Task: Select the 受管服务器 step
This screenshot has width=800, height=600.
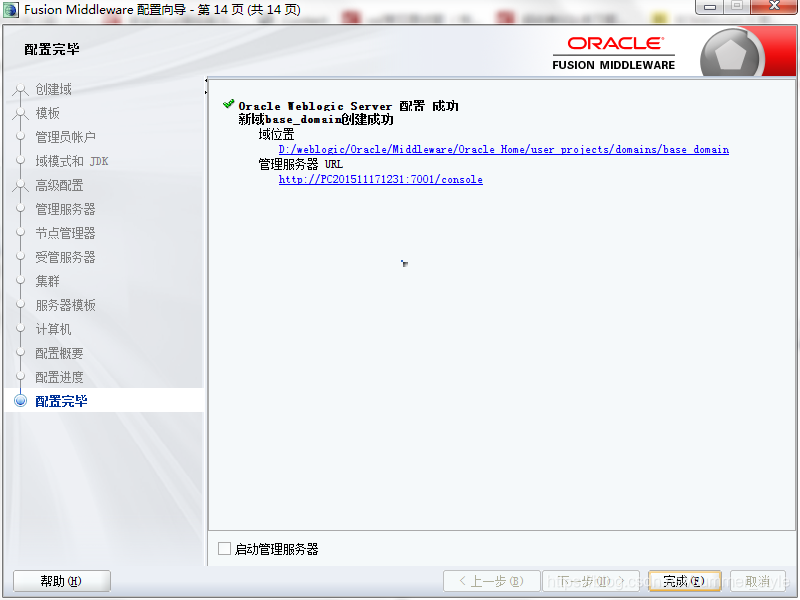Action: 65,257
